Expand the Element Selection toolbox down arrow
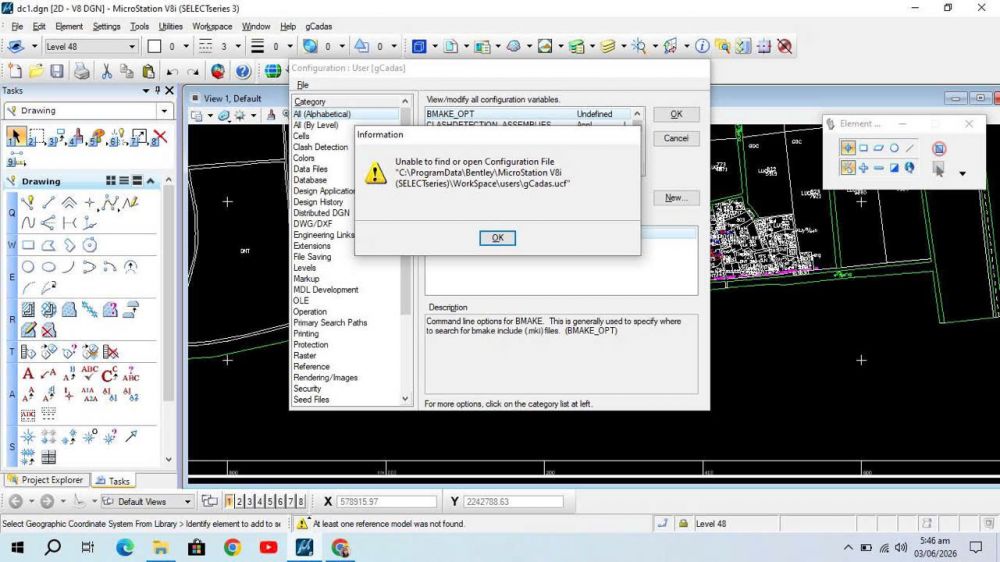 pyautogui.click(x=962, y=174)
